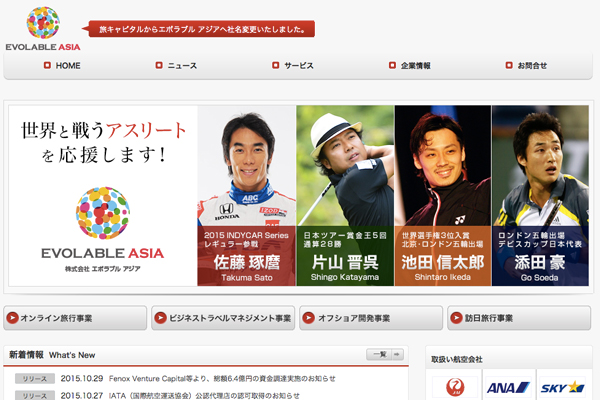Screen dimensions: 600x400
Task: Click the リリース tag beside 2015.10.29
Action: 35,379
